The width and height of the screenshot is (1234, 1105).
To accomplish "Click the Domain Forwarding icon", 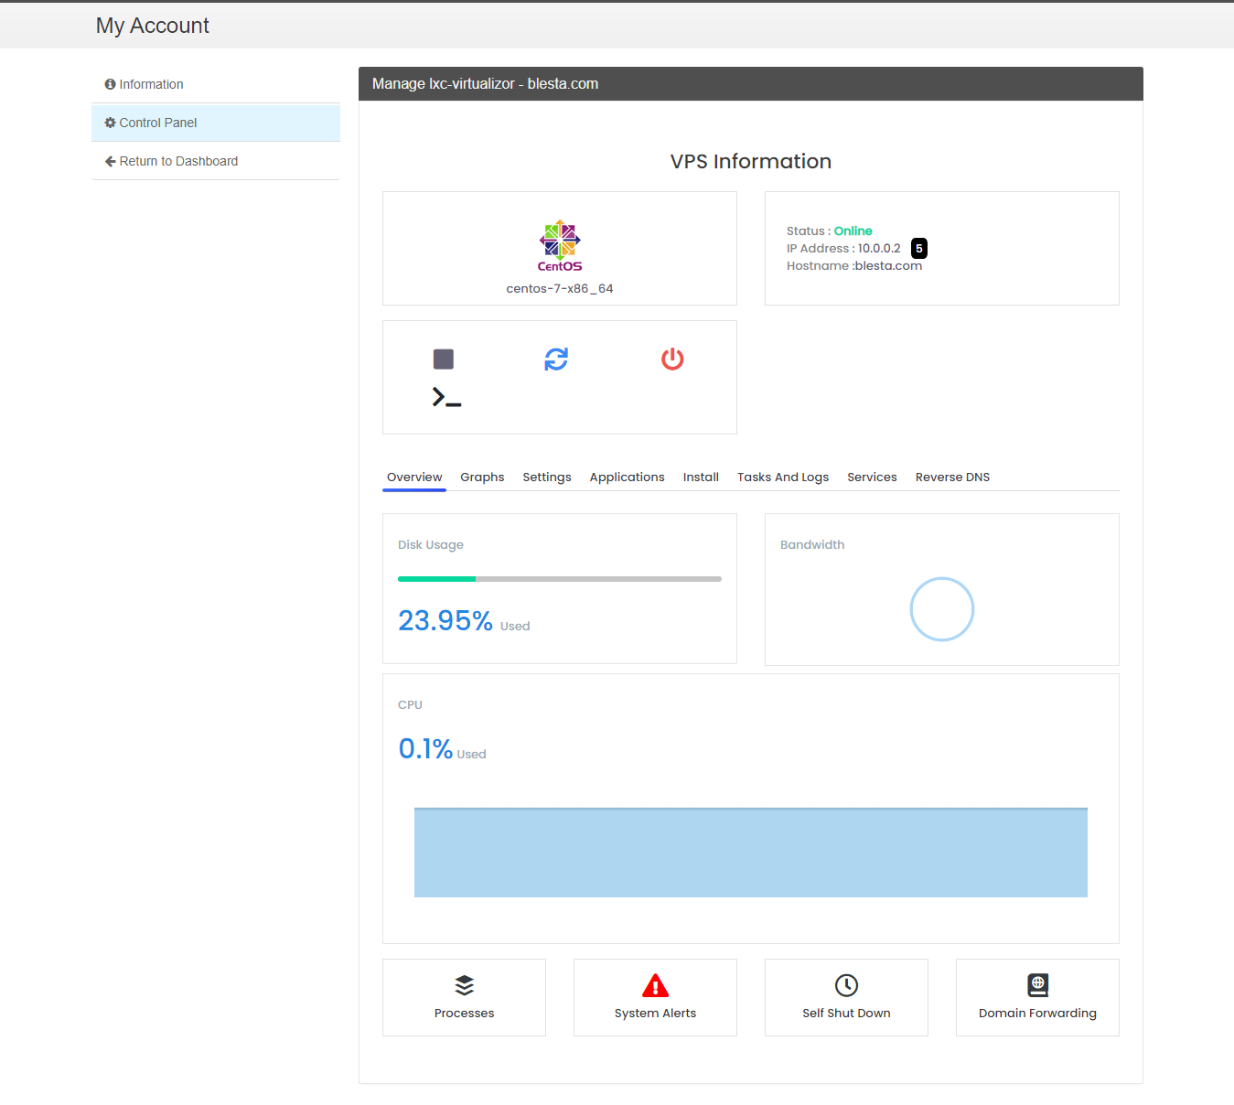I will coord(1036,984).
